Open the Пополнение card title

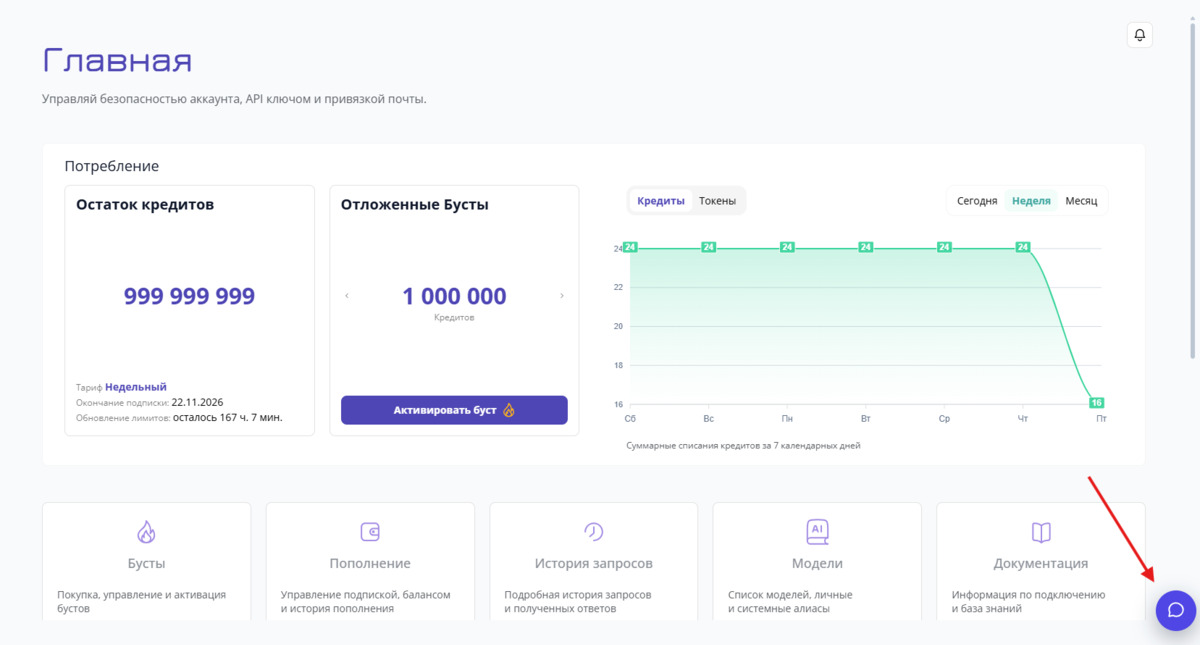[x=370, y=563]
